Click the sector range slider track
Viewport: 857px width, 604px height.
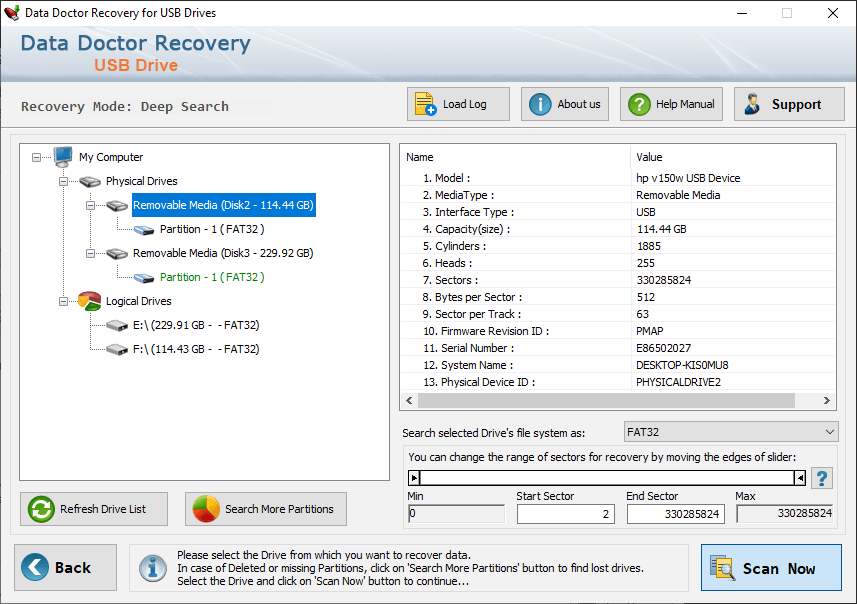[607, 478]
